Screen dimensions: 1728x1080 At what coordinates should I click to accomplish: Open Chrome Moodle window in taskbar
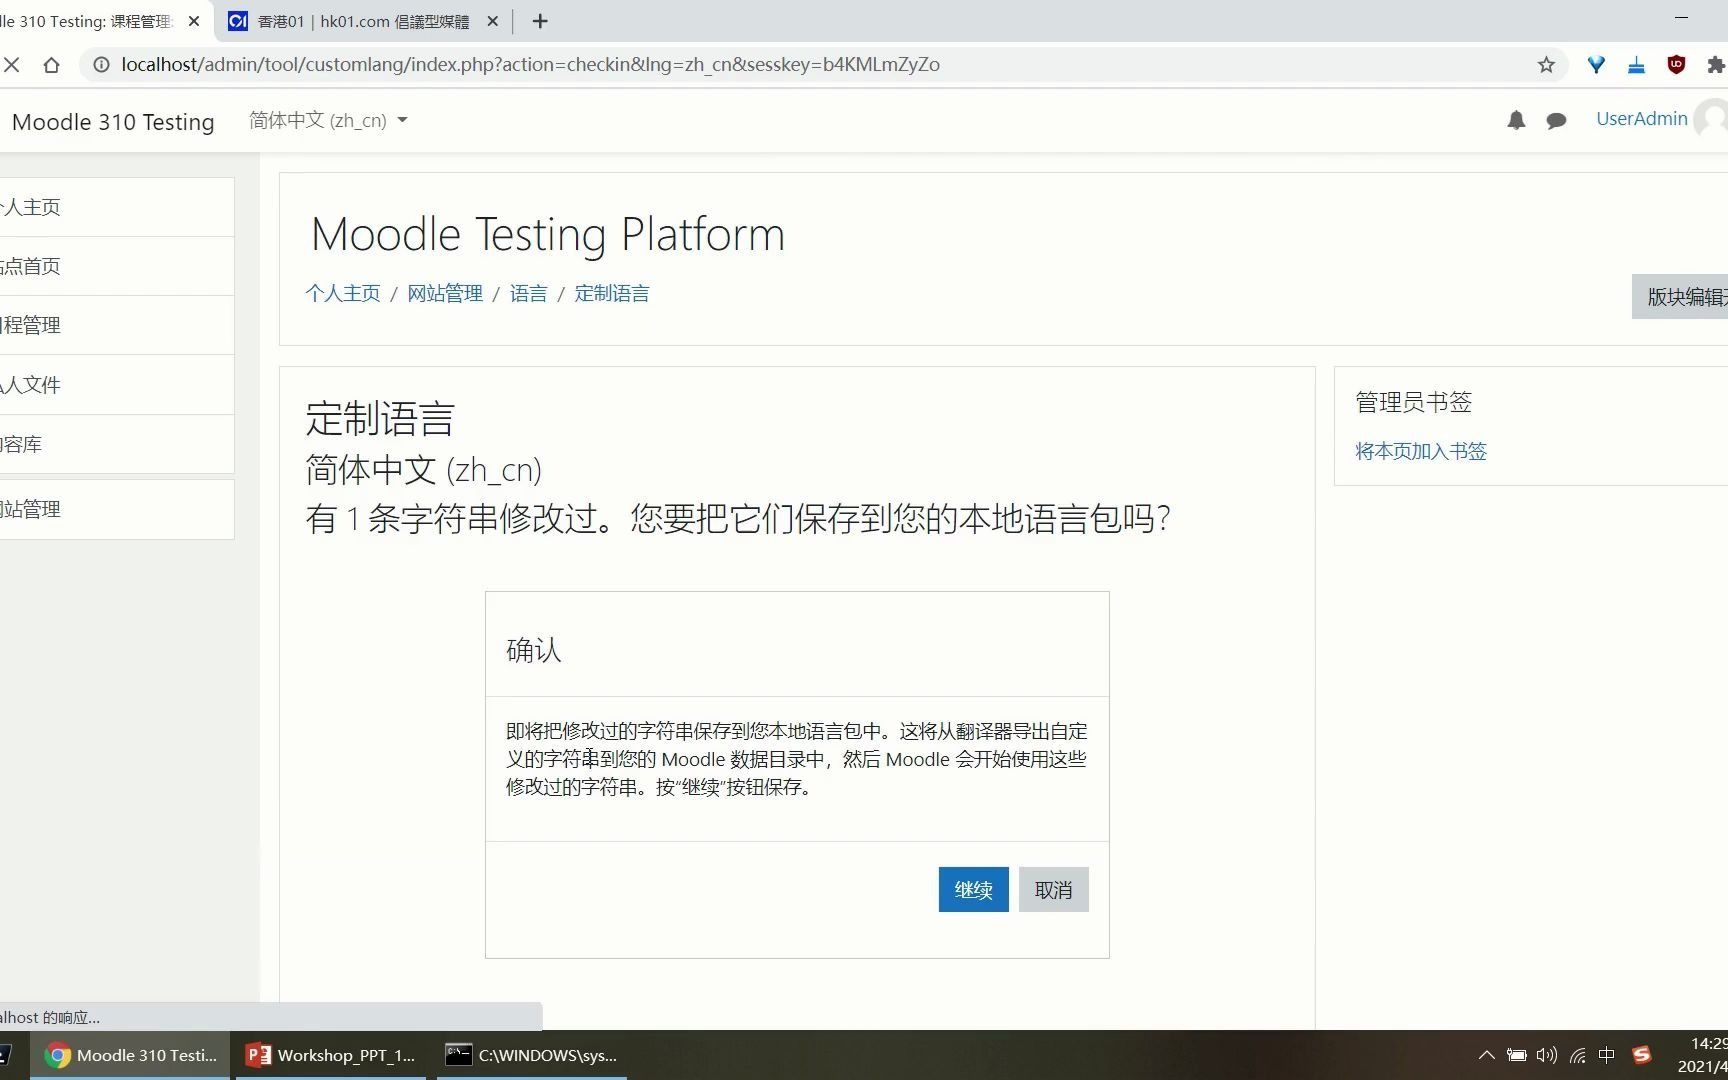(x=131, y=1055)
